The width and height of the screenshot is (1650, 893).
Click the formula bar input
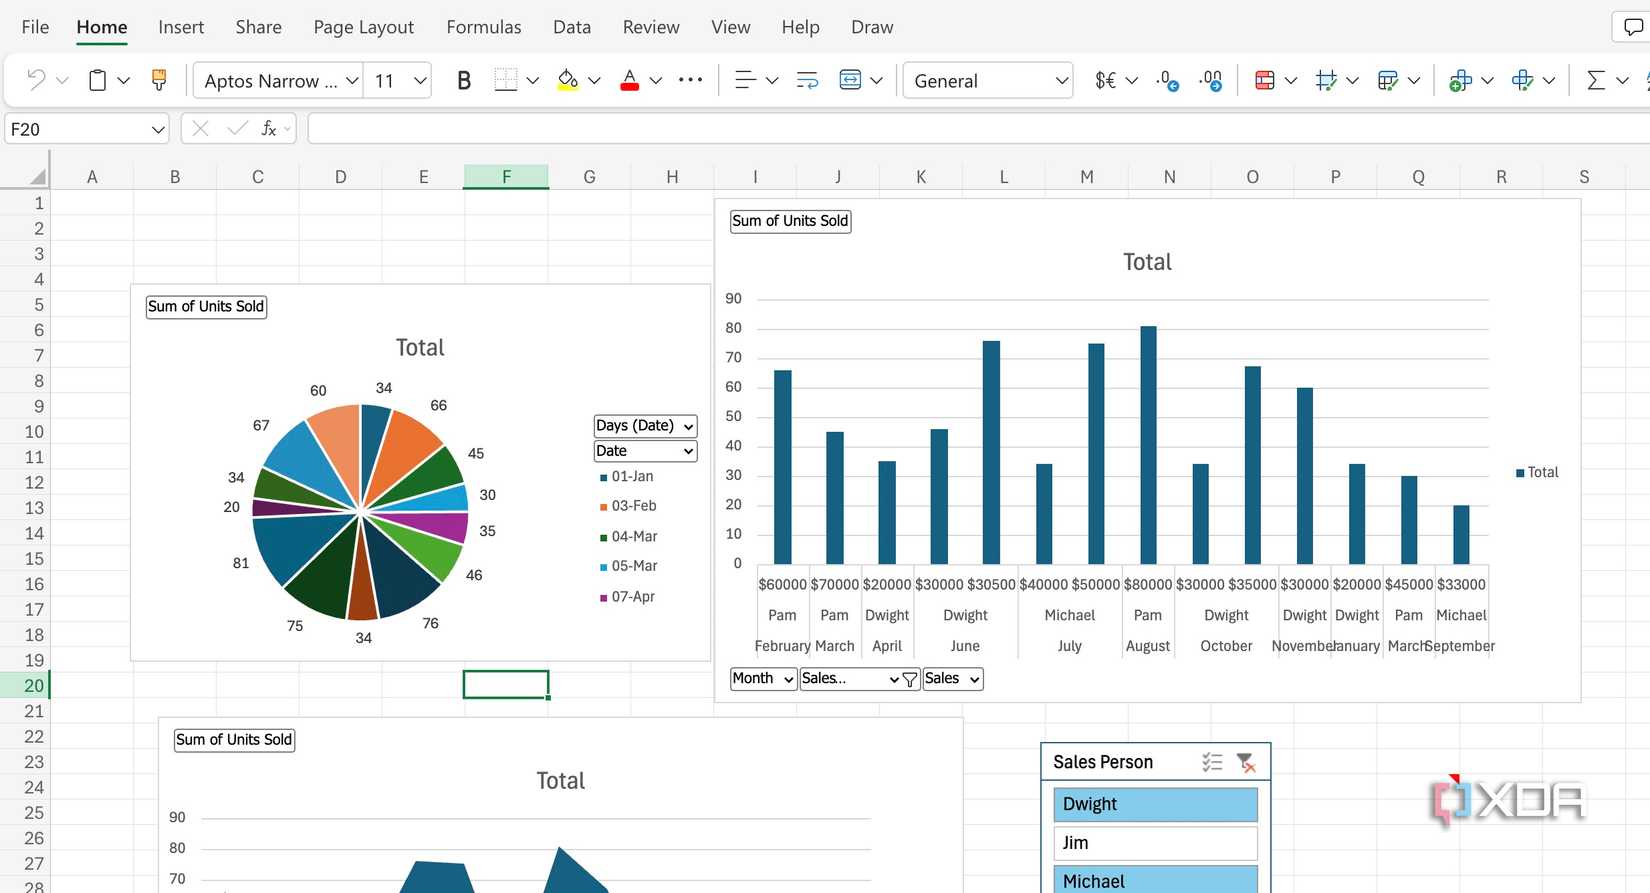pyautogui.click(x=978, y=129)
